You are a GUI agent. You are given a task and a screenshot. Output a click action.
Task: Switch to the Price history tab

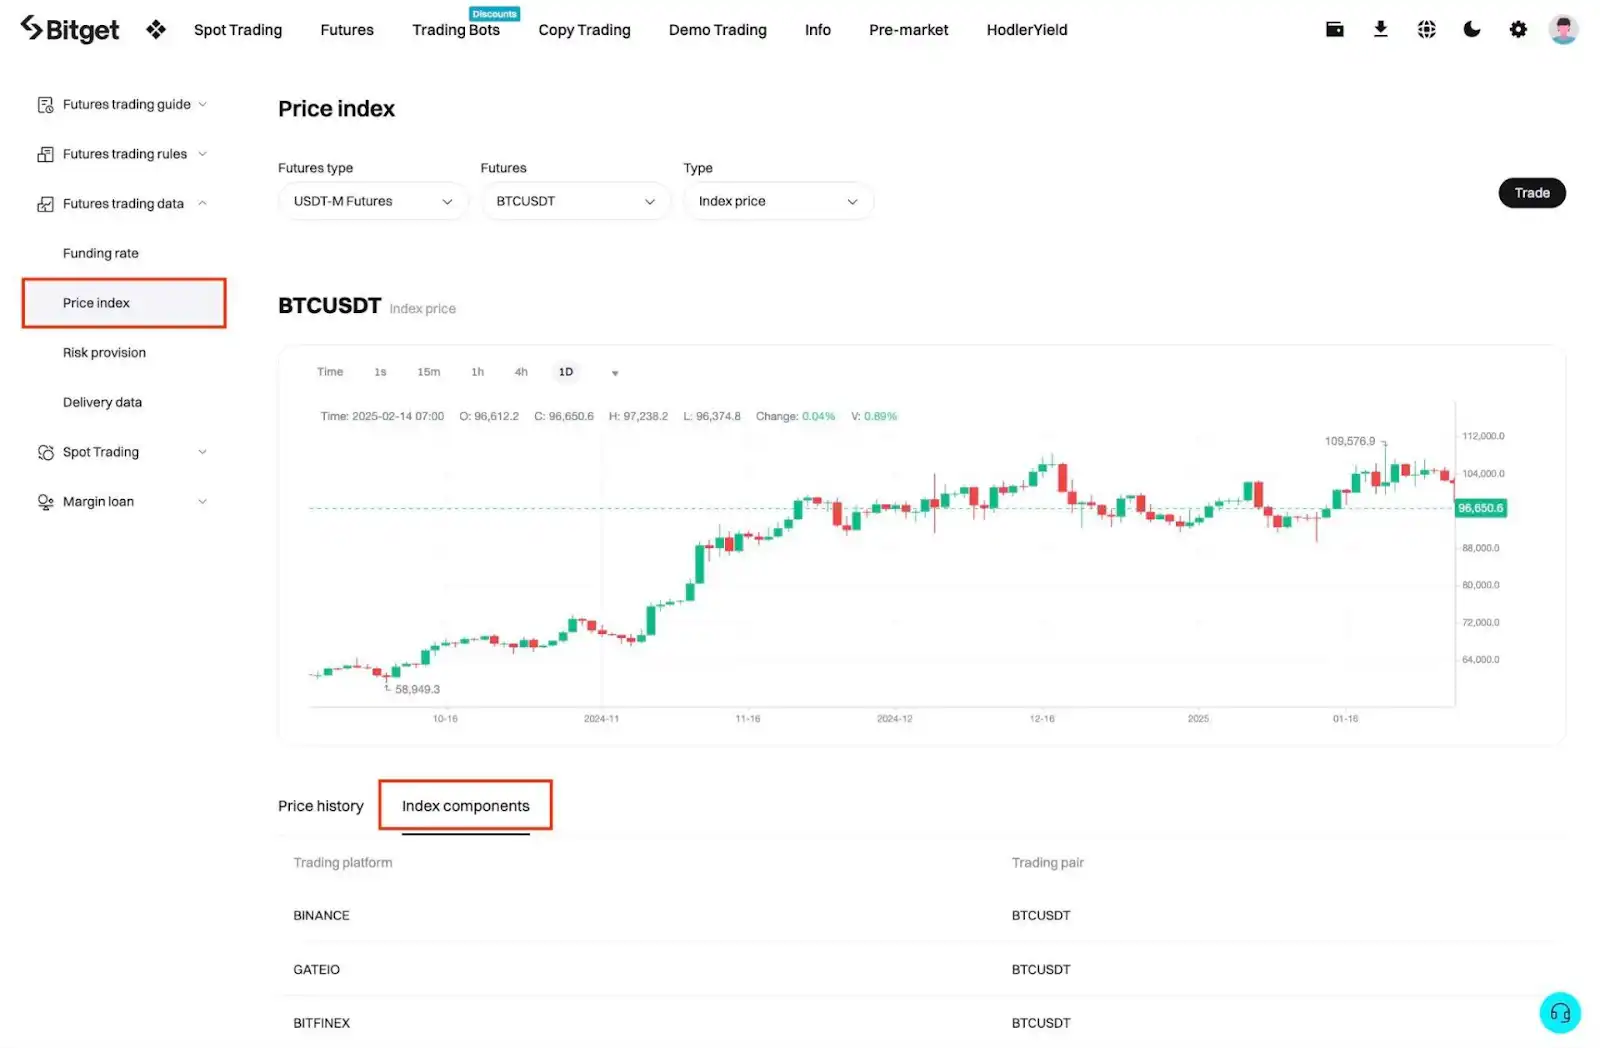coord(321,806)
